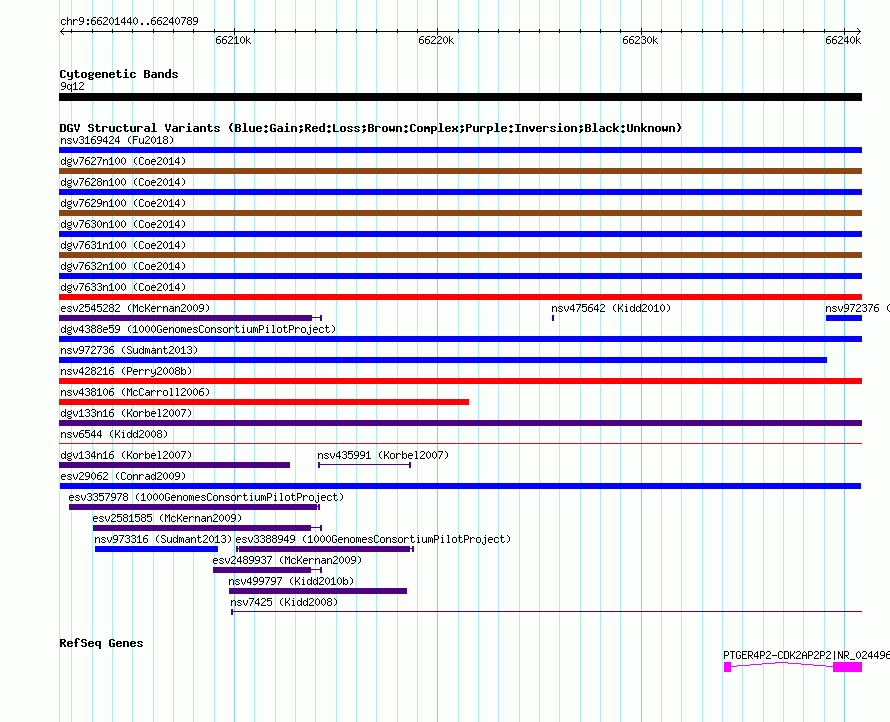The image size is (890, 722).
Task: Open dgv134n16 (Korbel2007) variant
Action: (126, 455)
